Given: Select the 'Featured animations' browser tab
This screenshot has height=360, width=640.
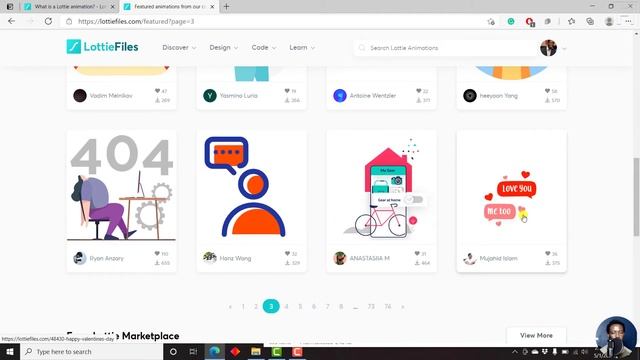Looking at the screenshot, I should pyautogui.click(x=169, y=7).
